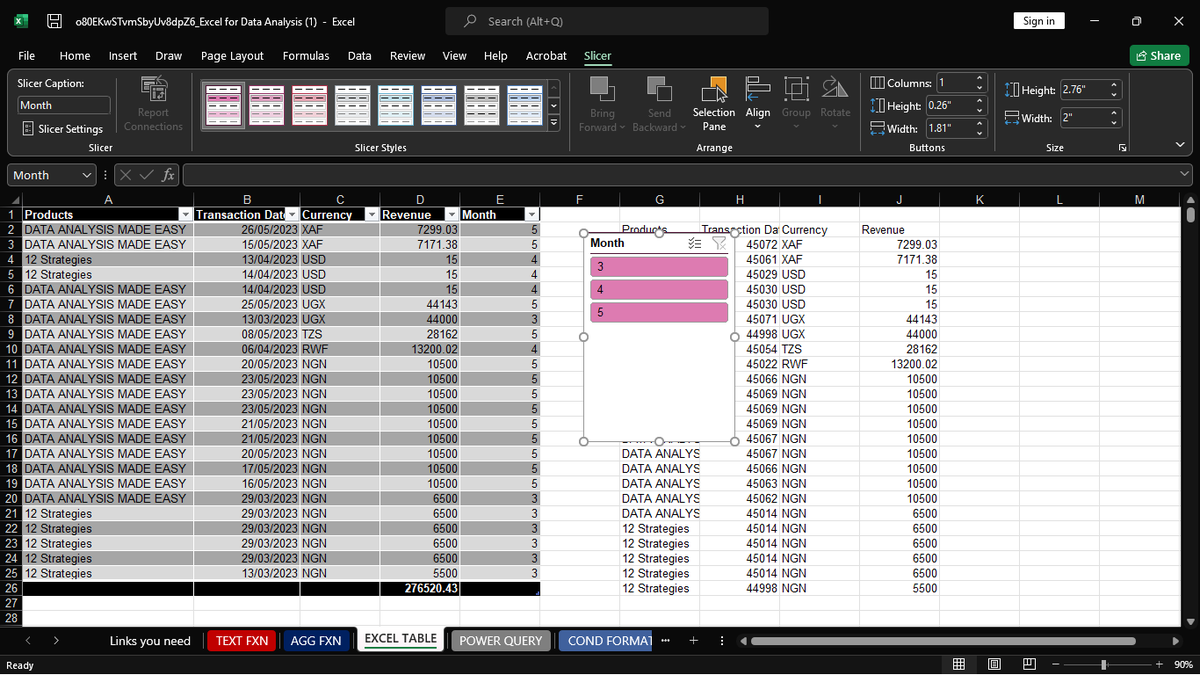Click the Search box in title bar
This screenshot has height=675, width=1200.
click(x=608, y=21)
